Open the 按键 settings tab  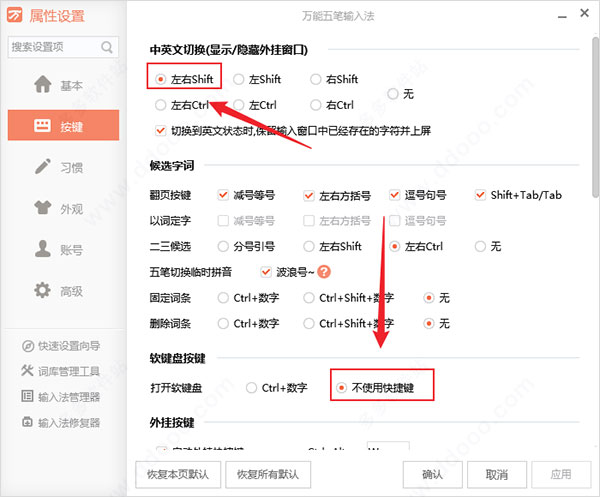[63, 125]
